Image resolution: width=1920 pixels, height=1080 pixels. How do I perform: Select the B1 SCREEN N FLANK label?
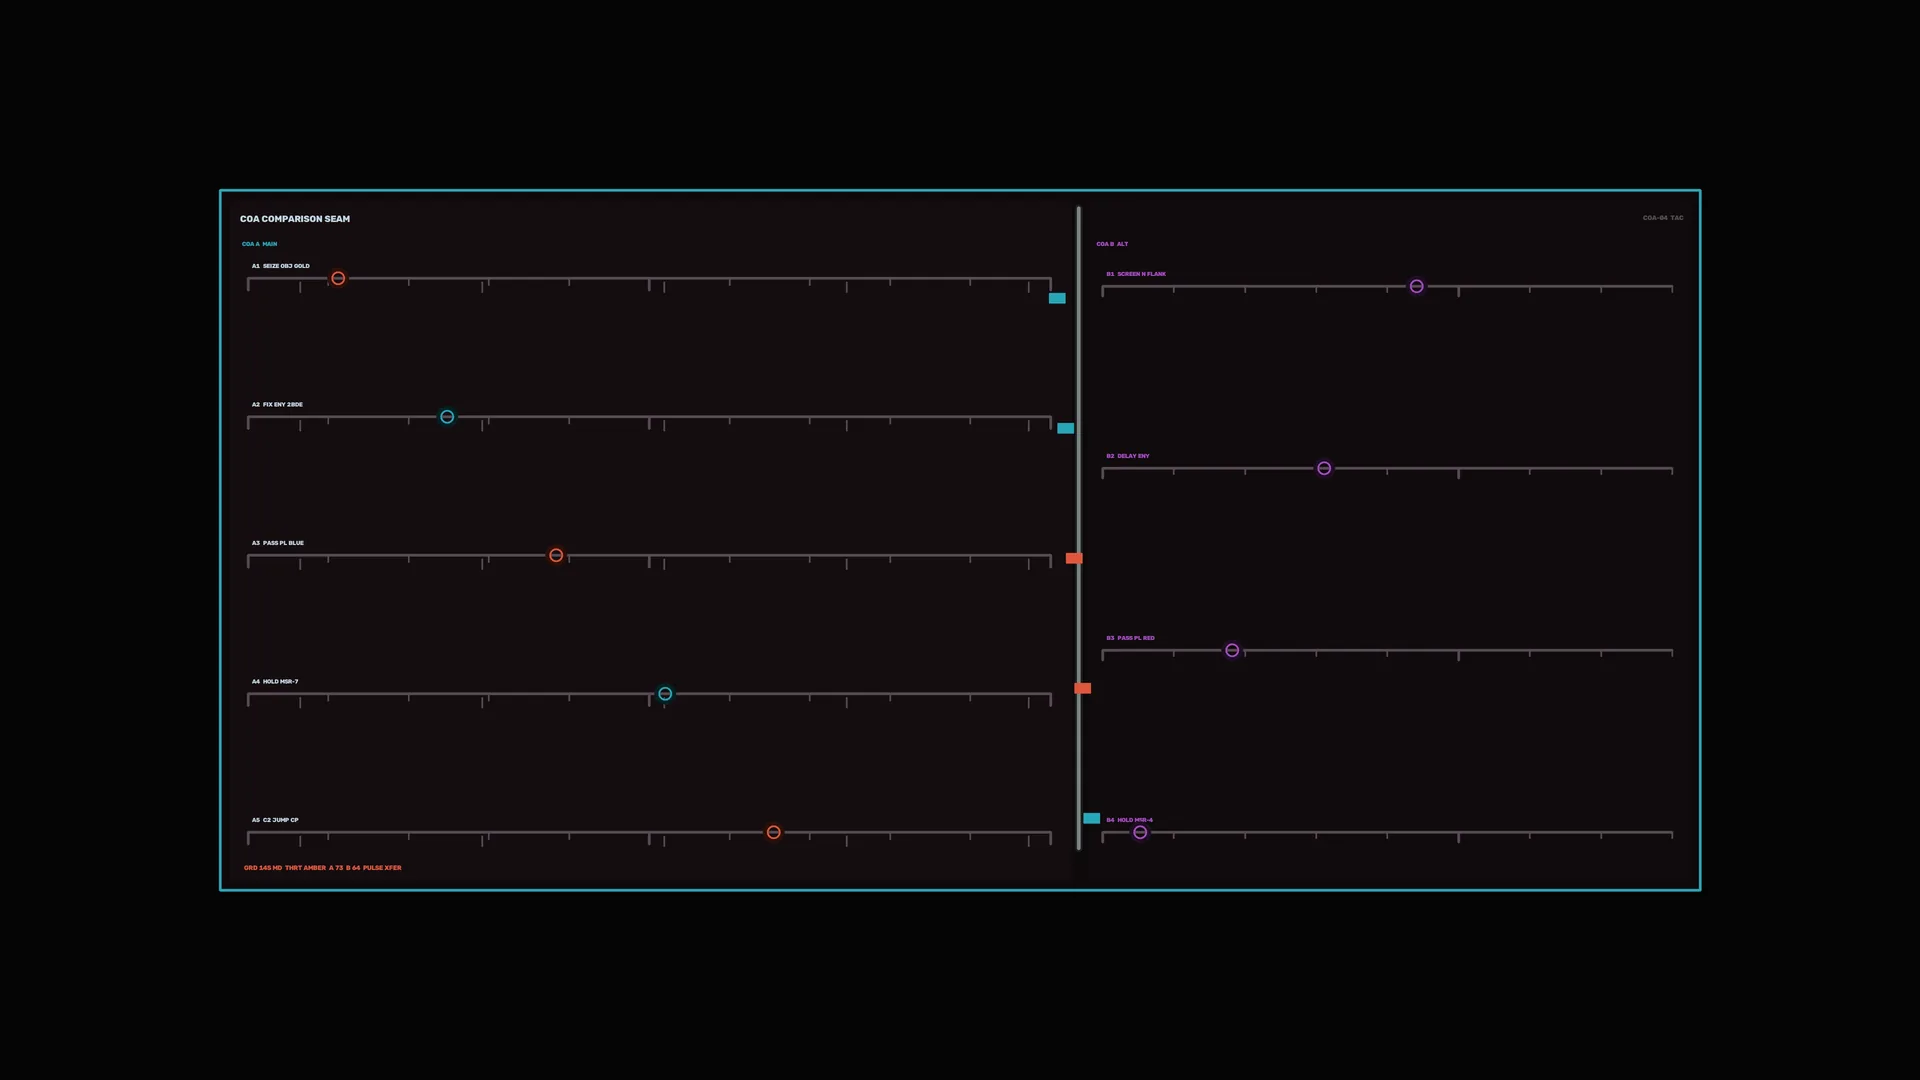click(x=1136, y=274)
